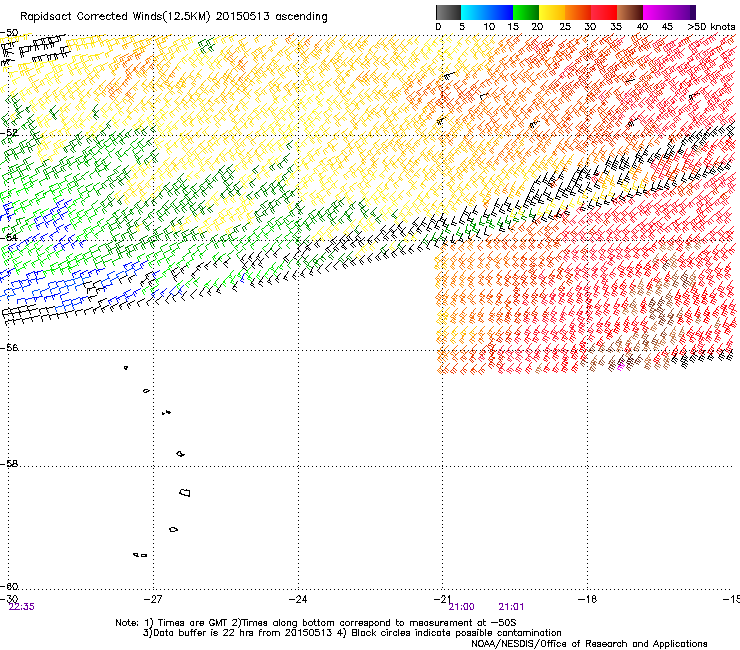The width and height of the screenshot is (740, 650).
Task: Click the note 'Times are GMT' line
Action: click(316, 623)
